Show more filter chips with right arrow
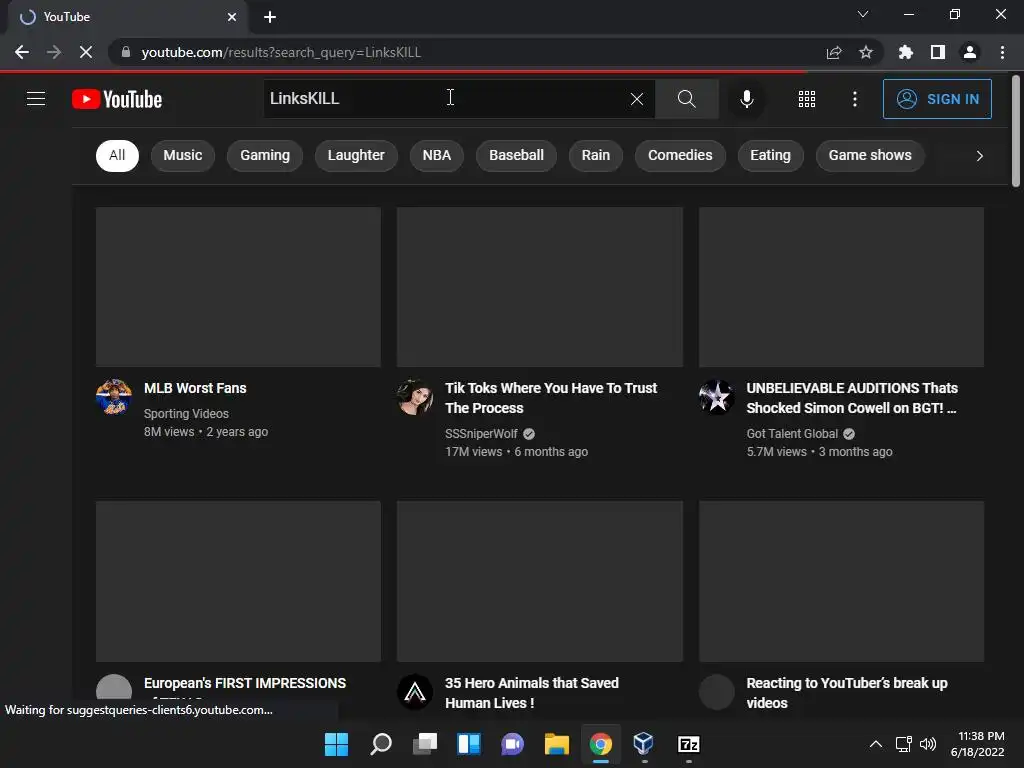The width and height of the screenshot is (1024, 768). [979, 155]
